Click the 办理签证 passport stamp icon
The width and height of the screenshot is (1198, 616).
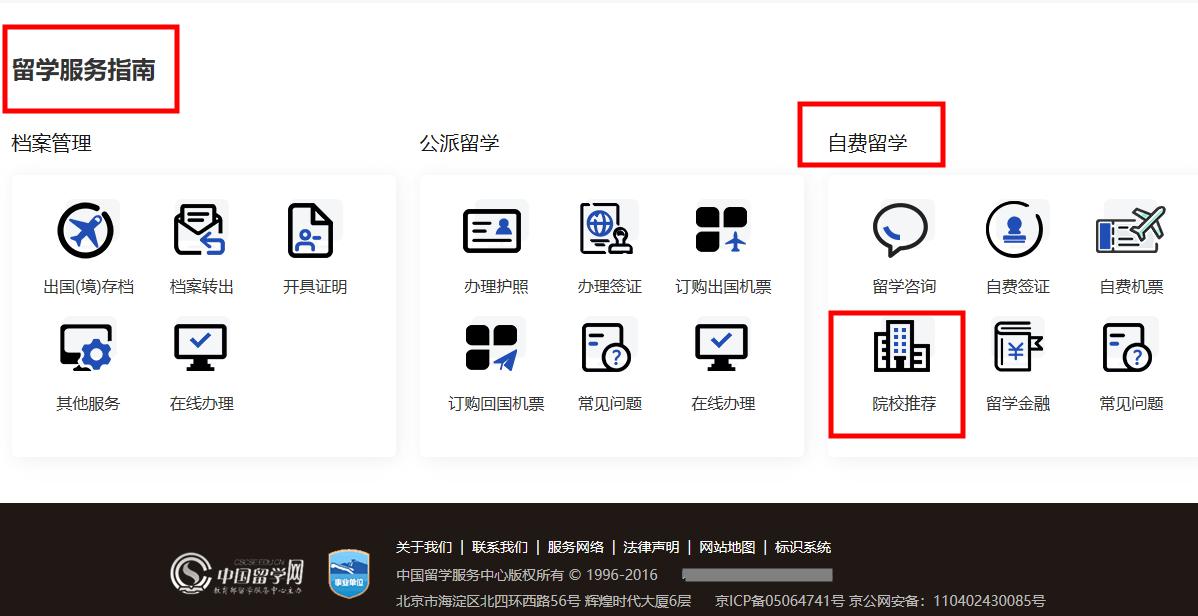coord(608,229)
